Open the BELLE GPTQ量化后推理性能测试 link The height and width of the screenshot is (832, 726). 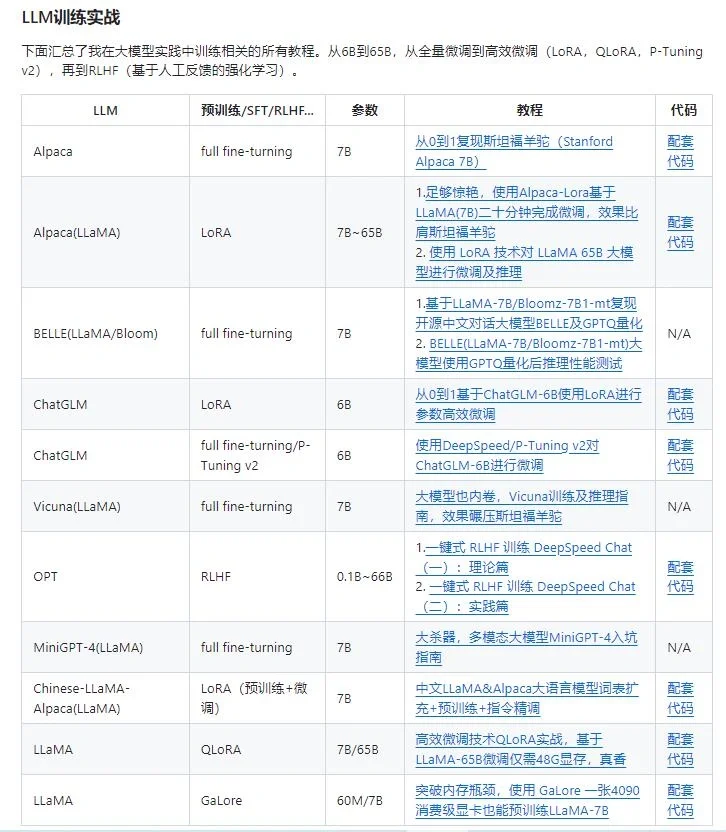[529, 353]
